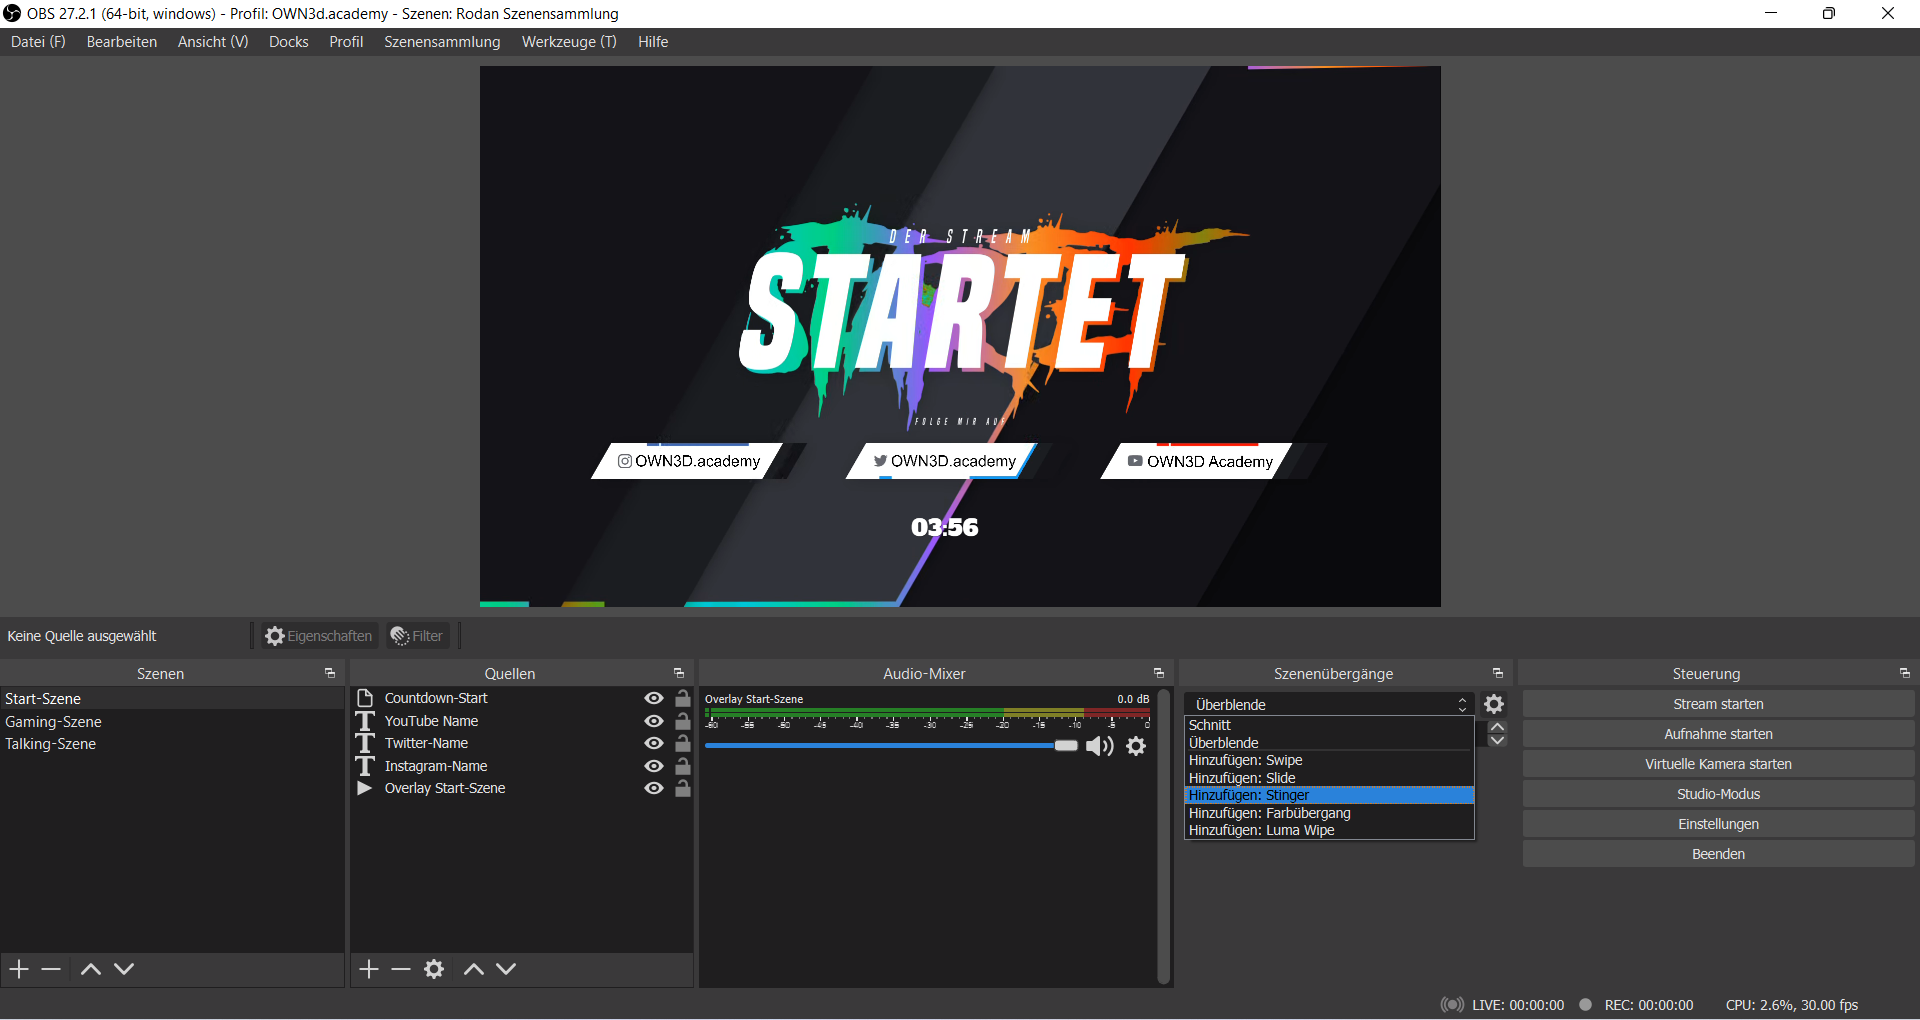Open Einstellungen from the Steuerung panel
Image resolution: width=1920 pixels, height=1020 pixels.
(x=1718, y=824)
